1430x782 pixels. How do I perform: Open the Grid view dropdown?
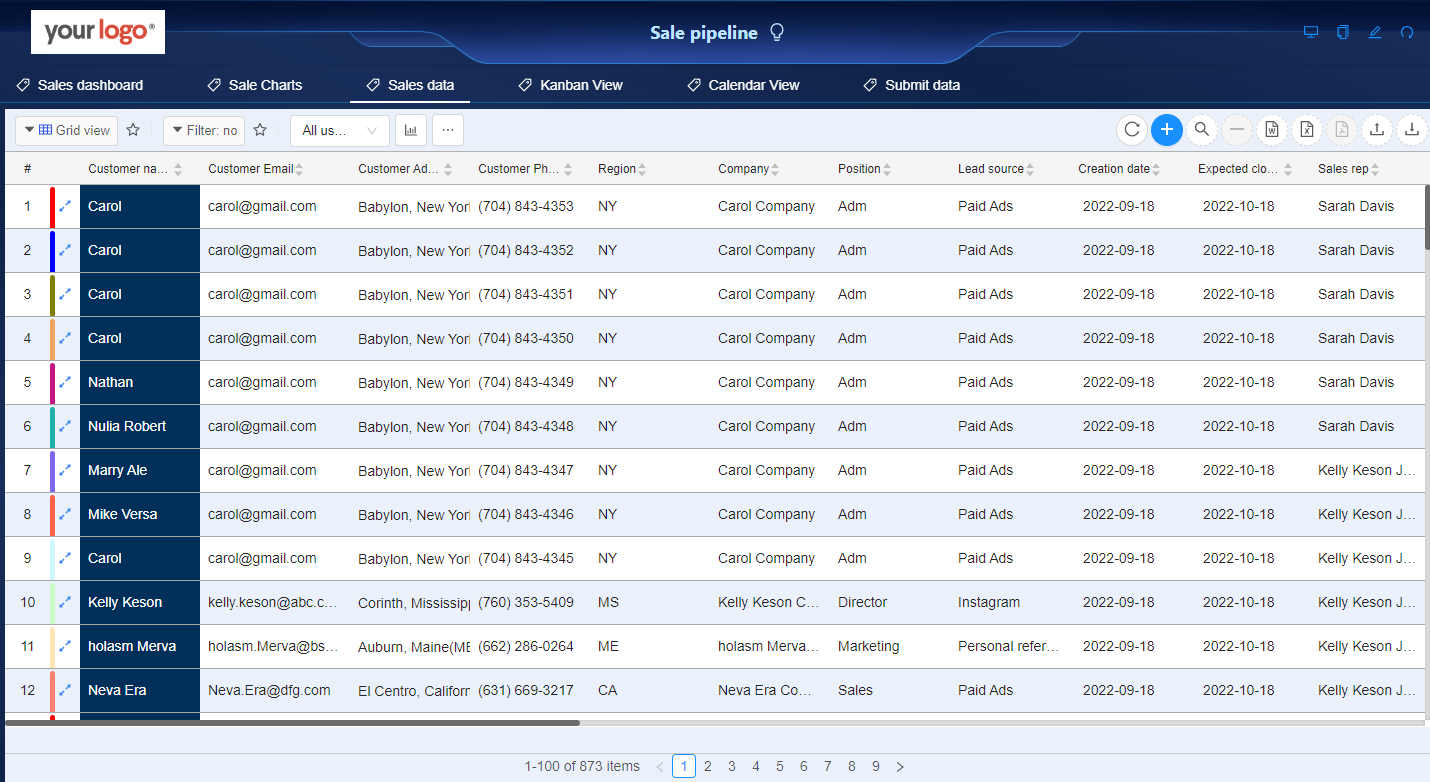[66, 130]
